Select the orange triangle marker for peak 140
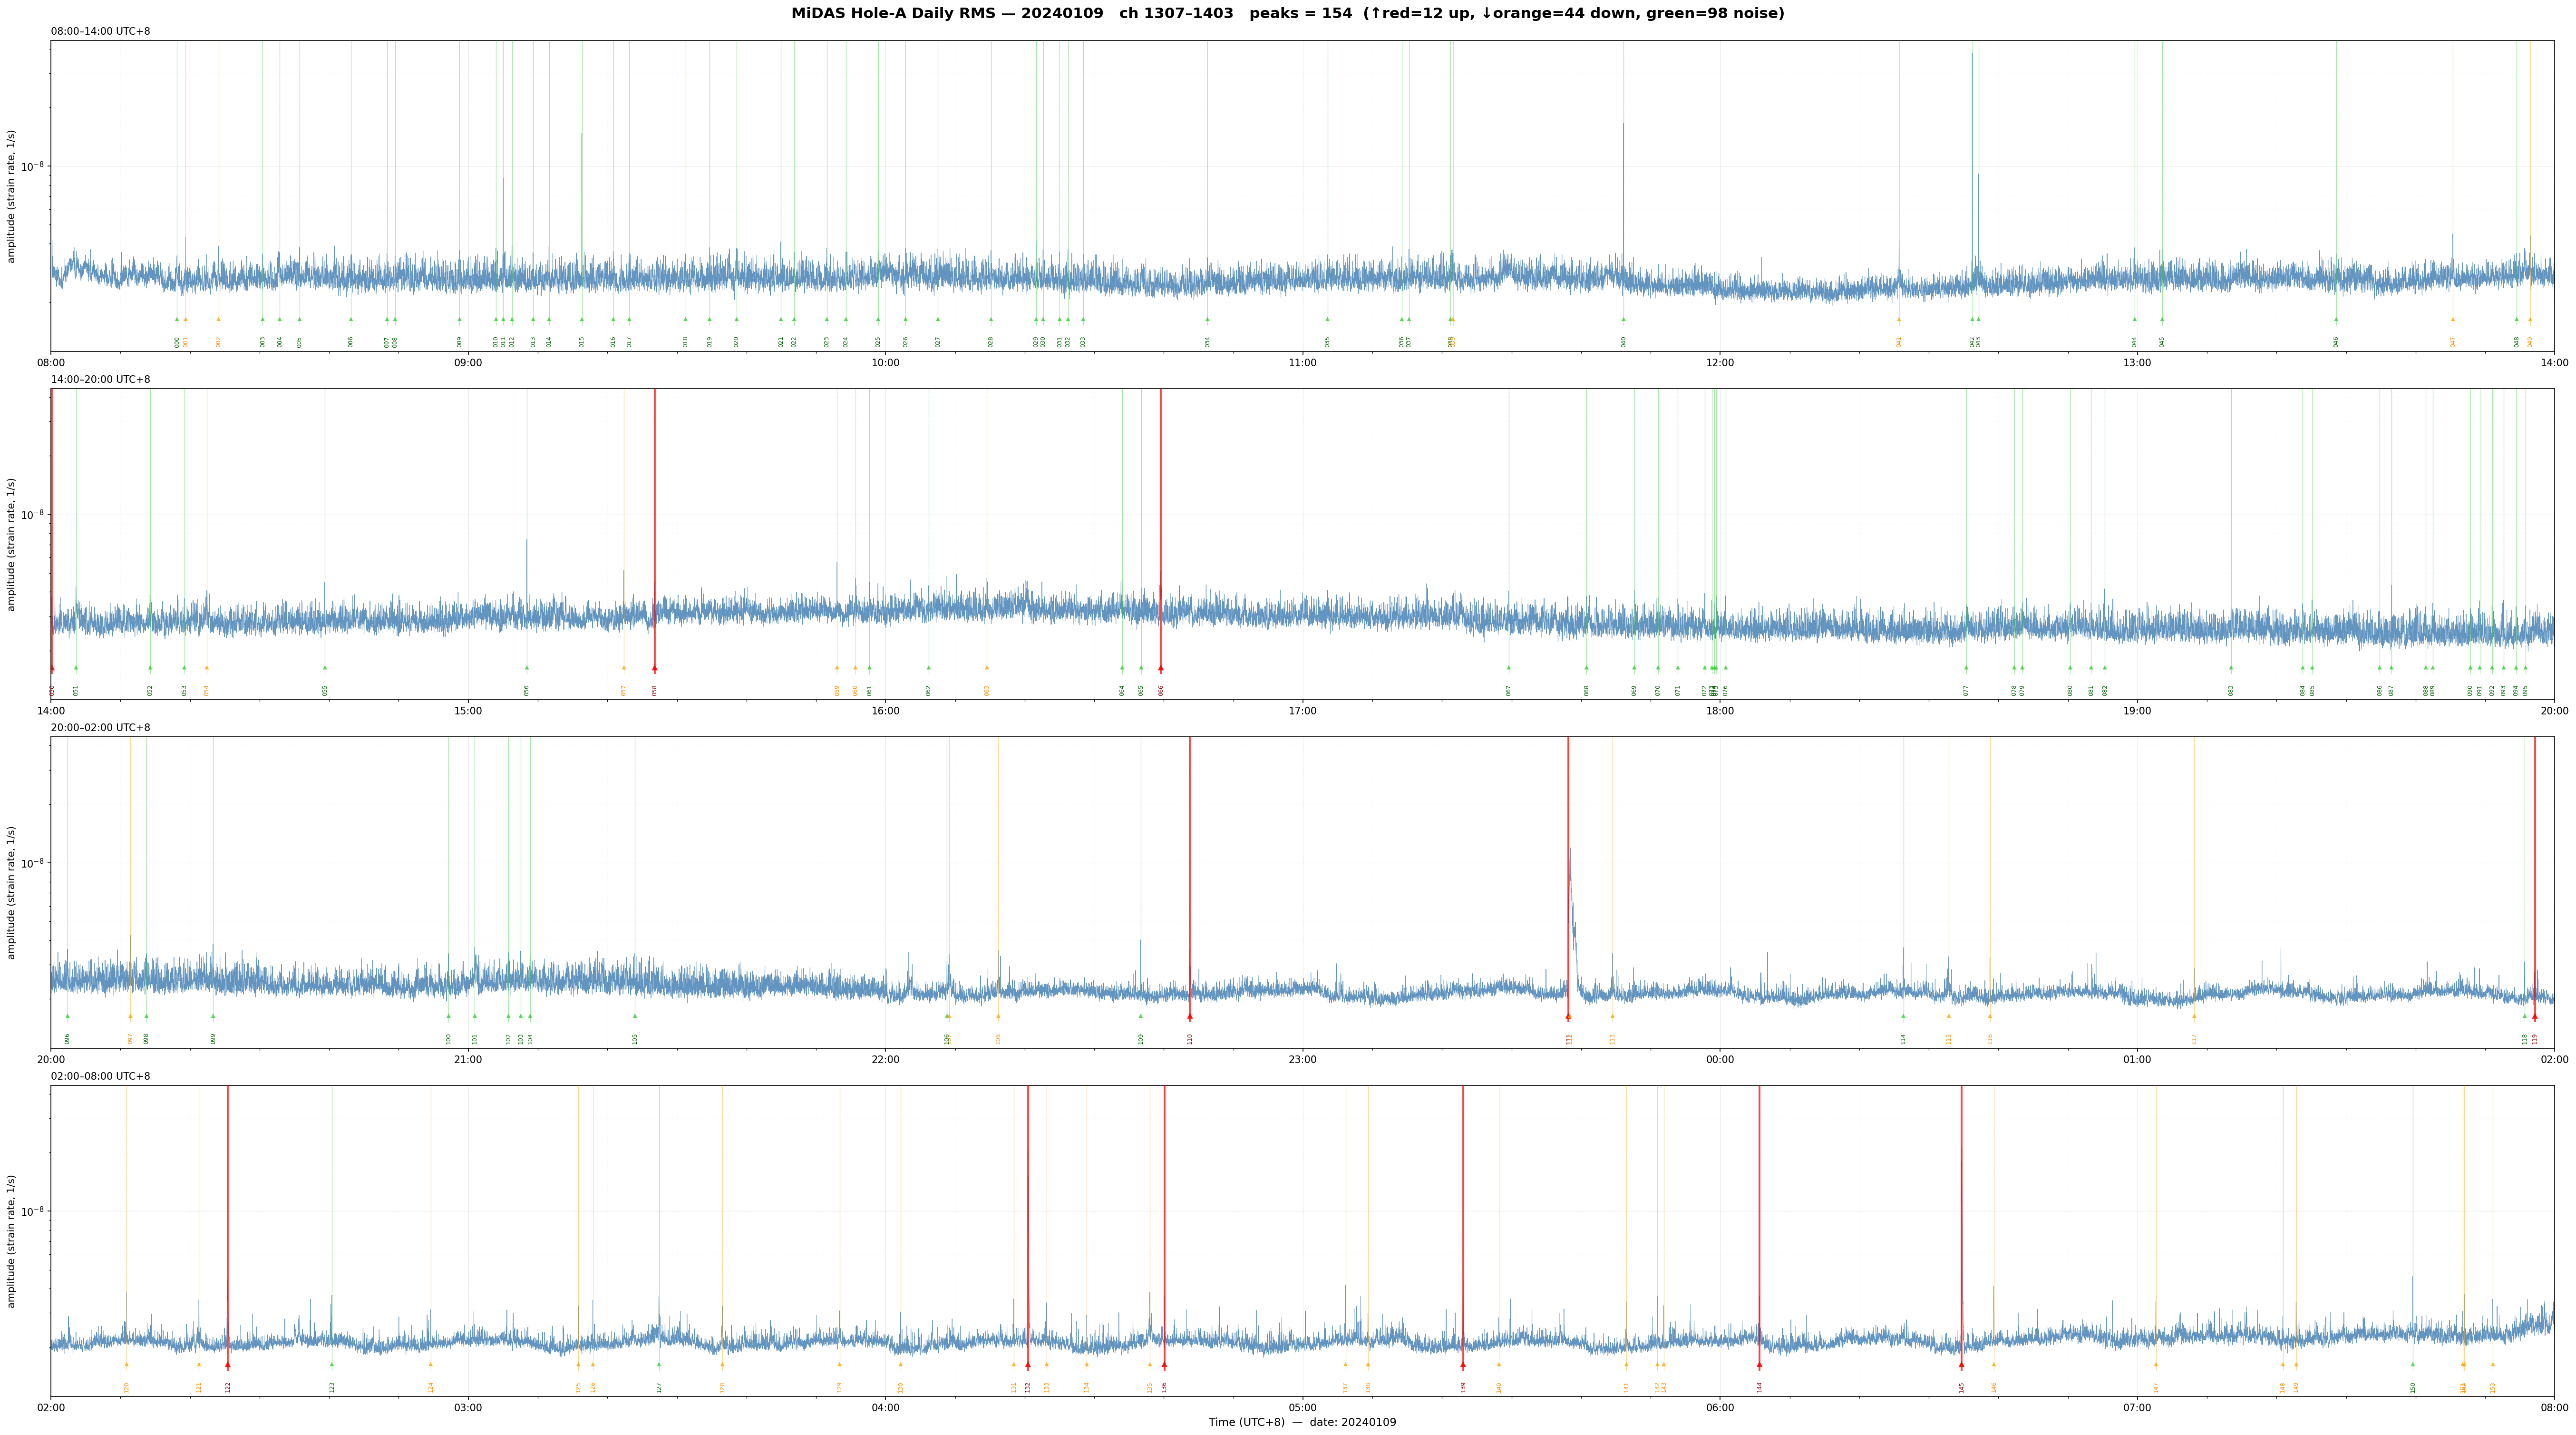The height and width of the screenshot is (1435, 2576). 1499,1364
